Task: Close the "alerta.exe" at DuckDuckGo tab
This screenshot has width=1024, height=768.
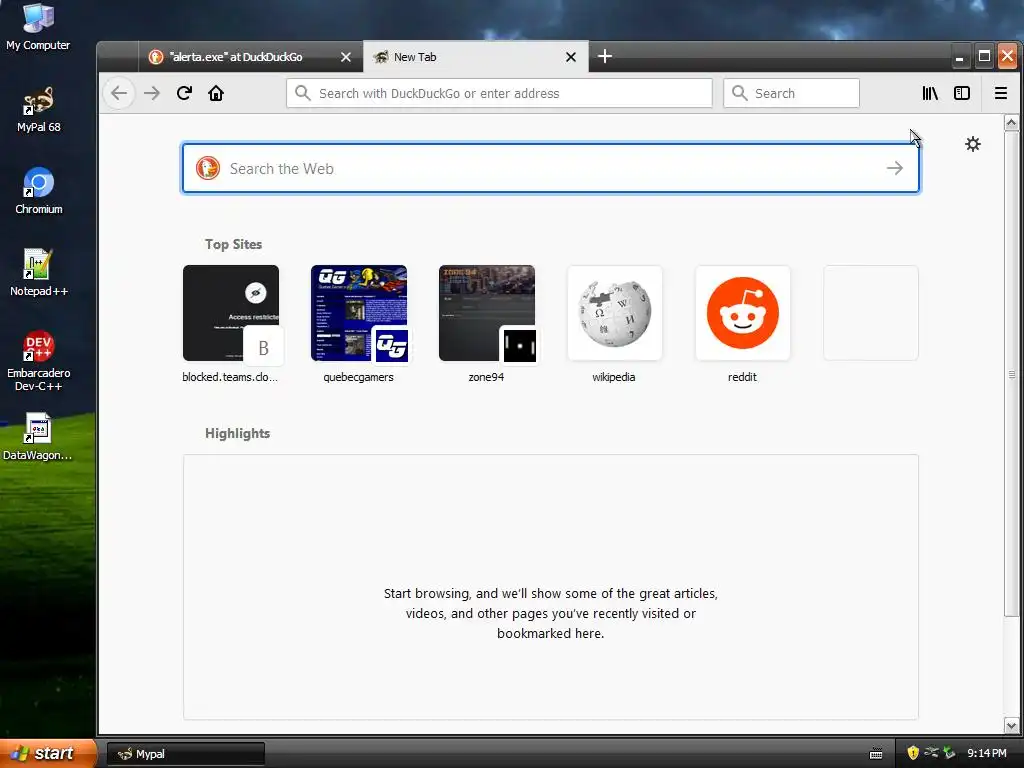Action: click(346, 57)
